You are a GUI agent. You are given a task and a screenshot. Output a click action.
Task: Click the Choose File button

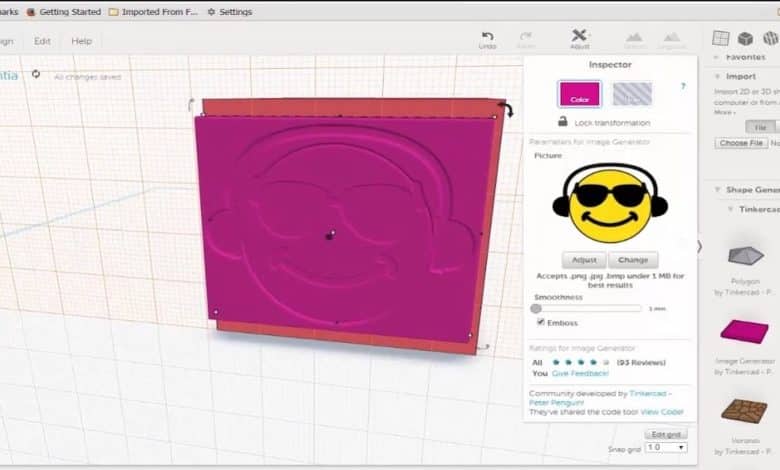pos(741,143)
